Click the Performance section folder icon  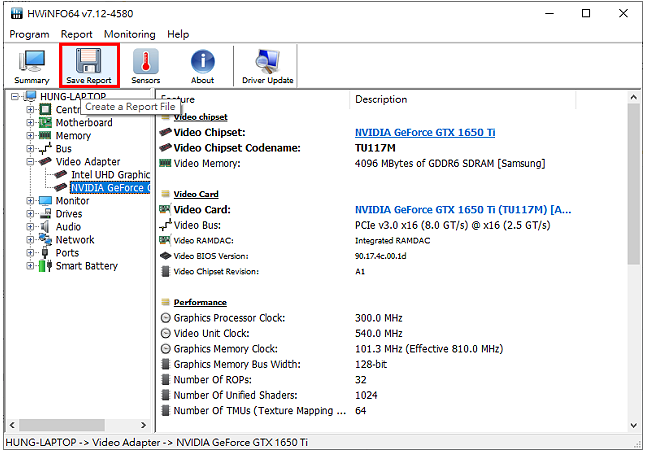click(165, 302)
